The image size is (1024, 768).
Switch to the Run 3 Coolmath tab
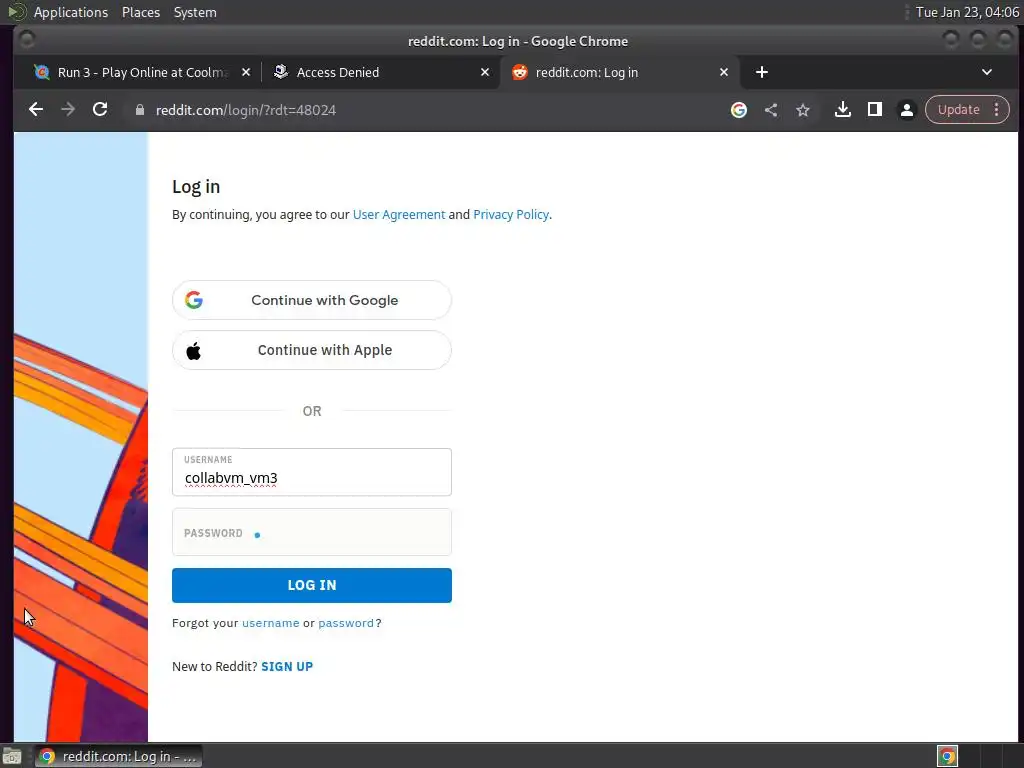coord(142,72)
